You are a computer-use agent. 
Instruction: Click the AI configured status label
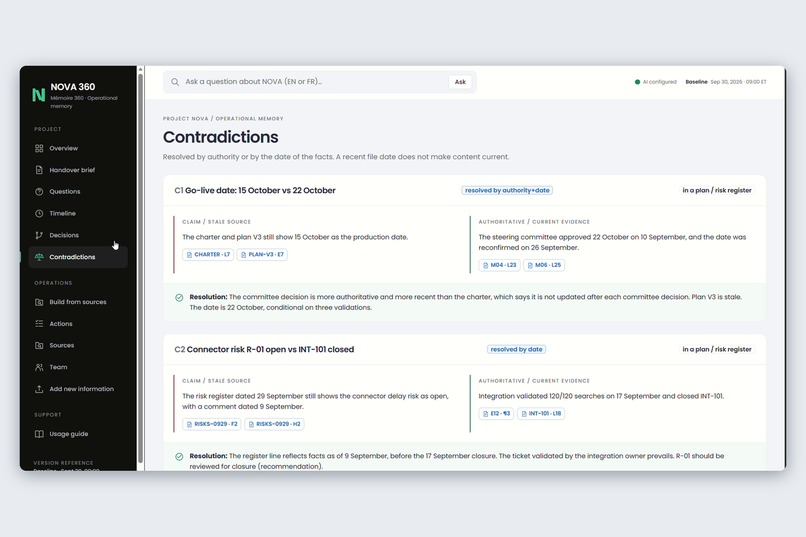pos(660,82)
